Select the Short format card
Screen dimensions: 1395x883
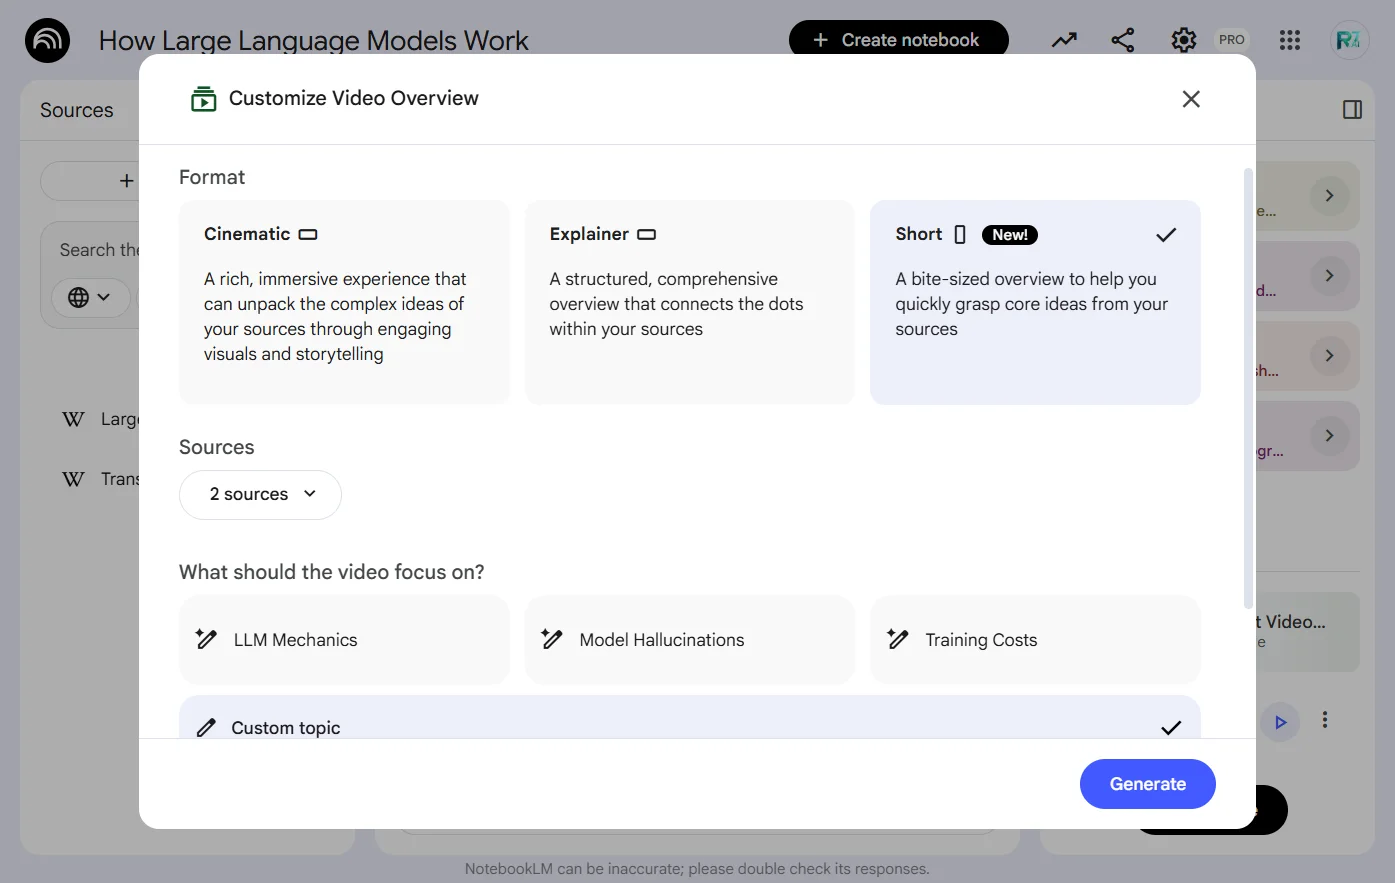click(x=1035, y=302)
